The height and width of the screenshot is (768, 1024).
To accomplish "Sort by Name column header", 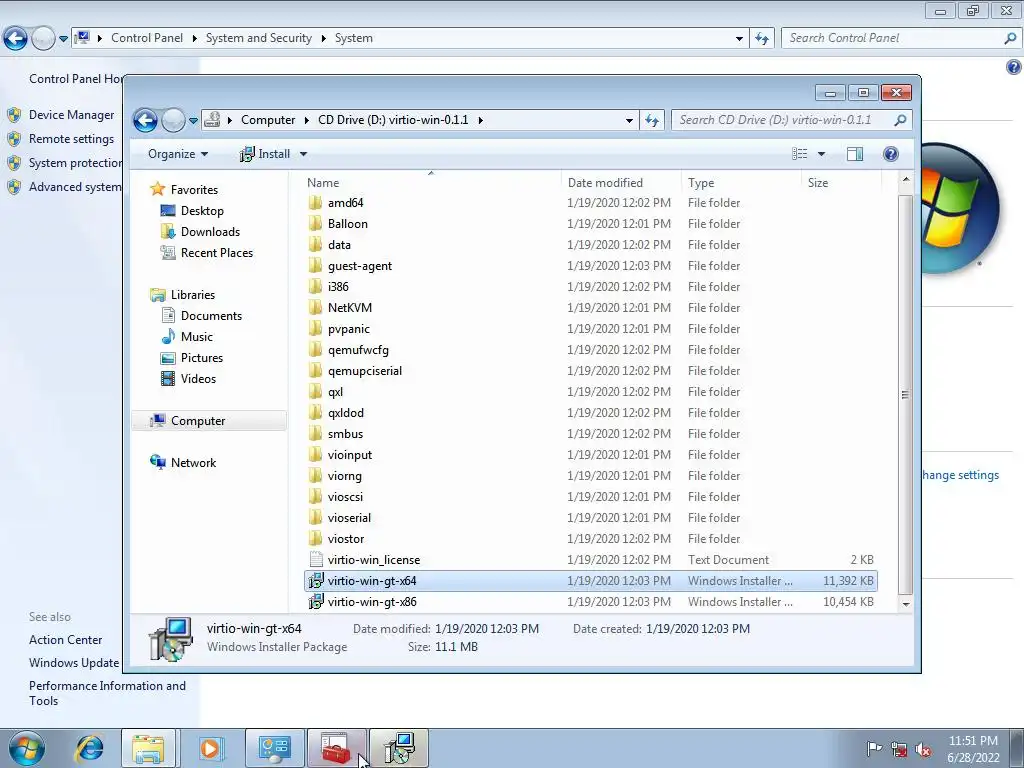I will 431,183.
